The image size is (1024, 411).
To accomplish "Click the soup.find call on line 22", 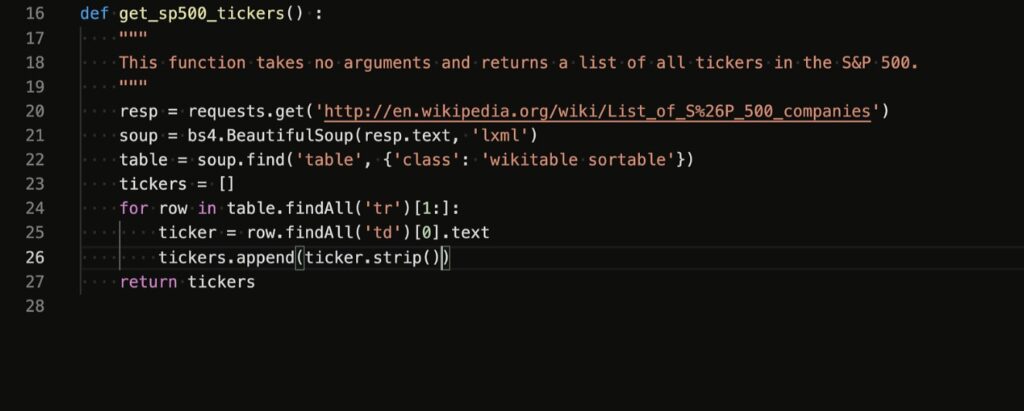I will click(x=231, y=160).
